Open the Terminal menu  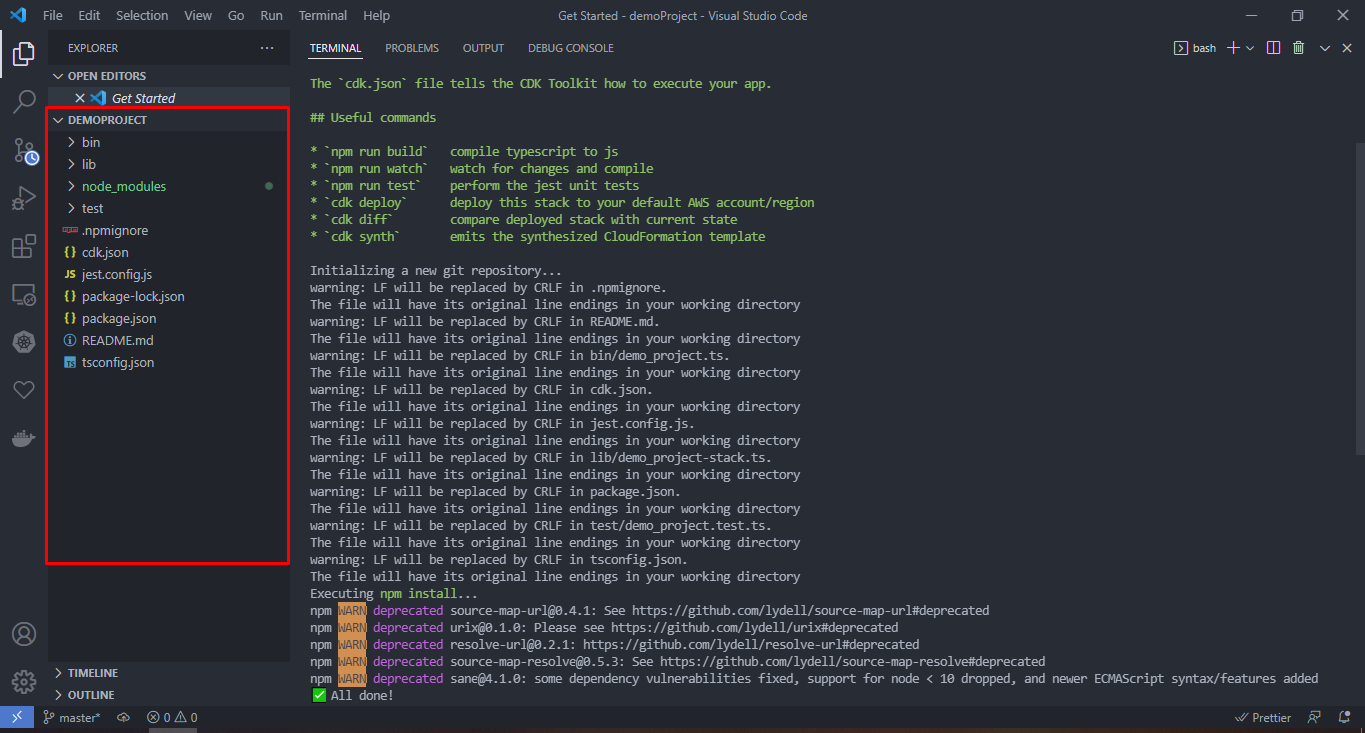click(x=322, y=15)
